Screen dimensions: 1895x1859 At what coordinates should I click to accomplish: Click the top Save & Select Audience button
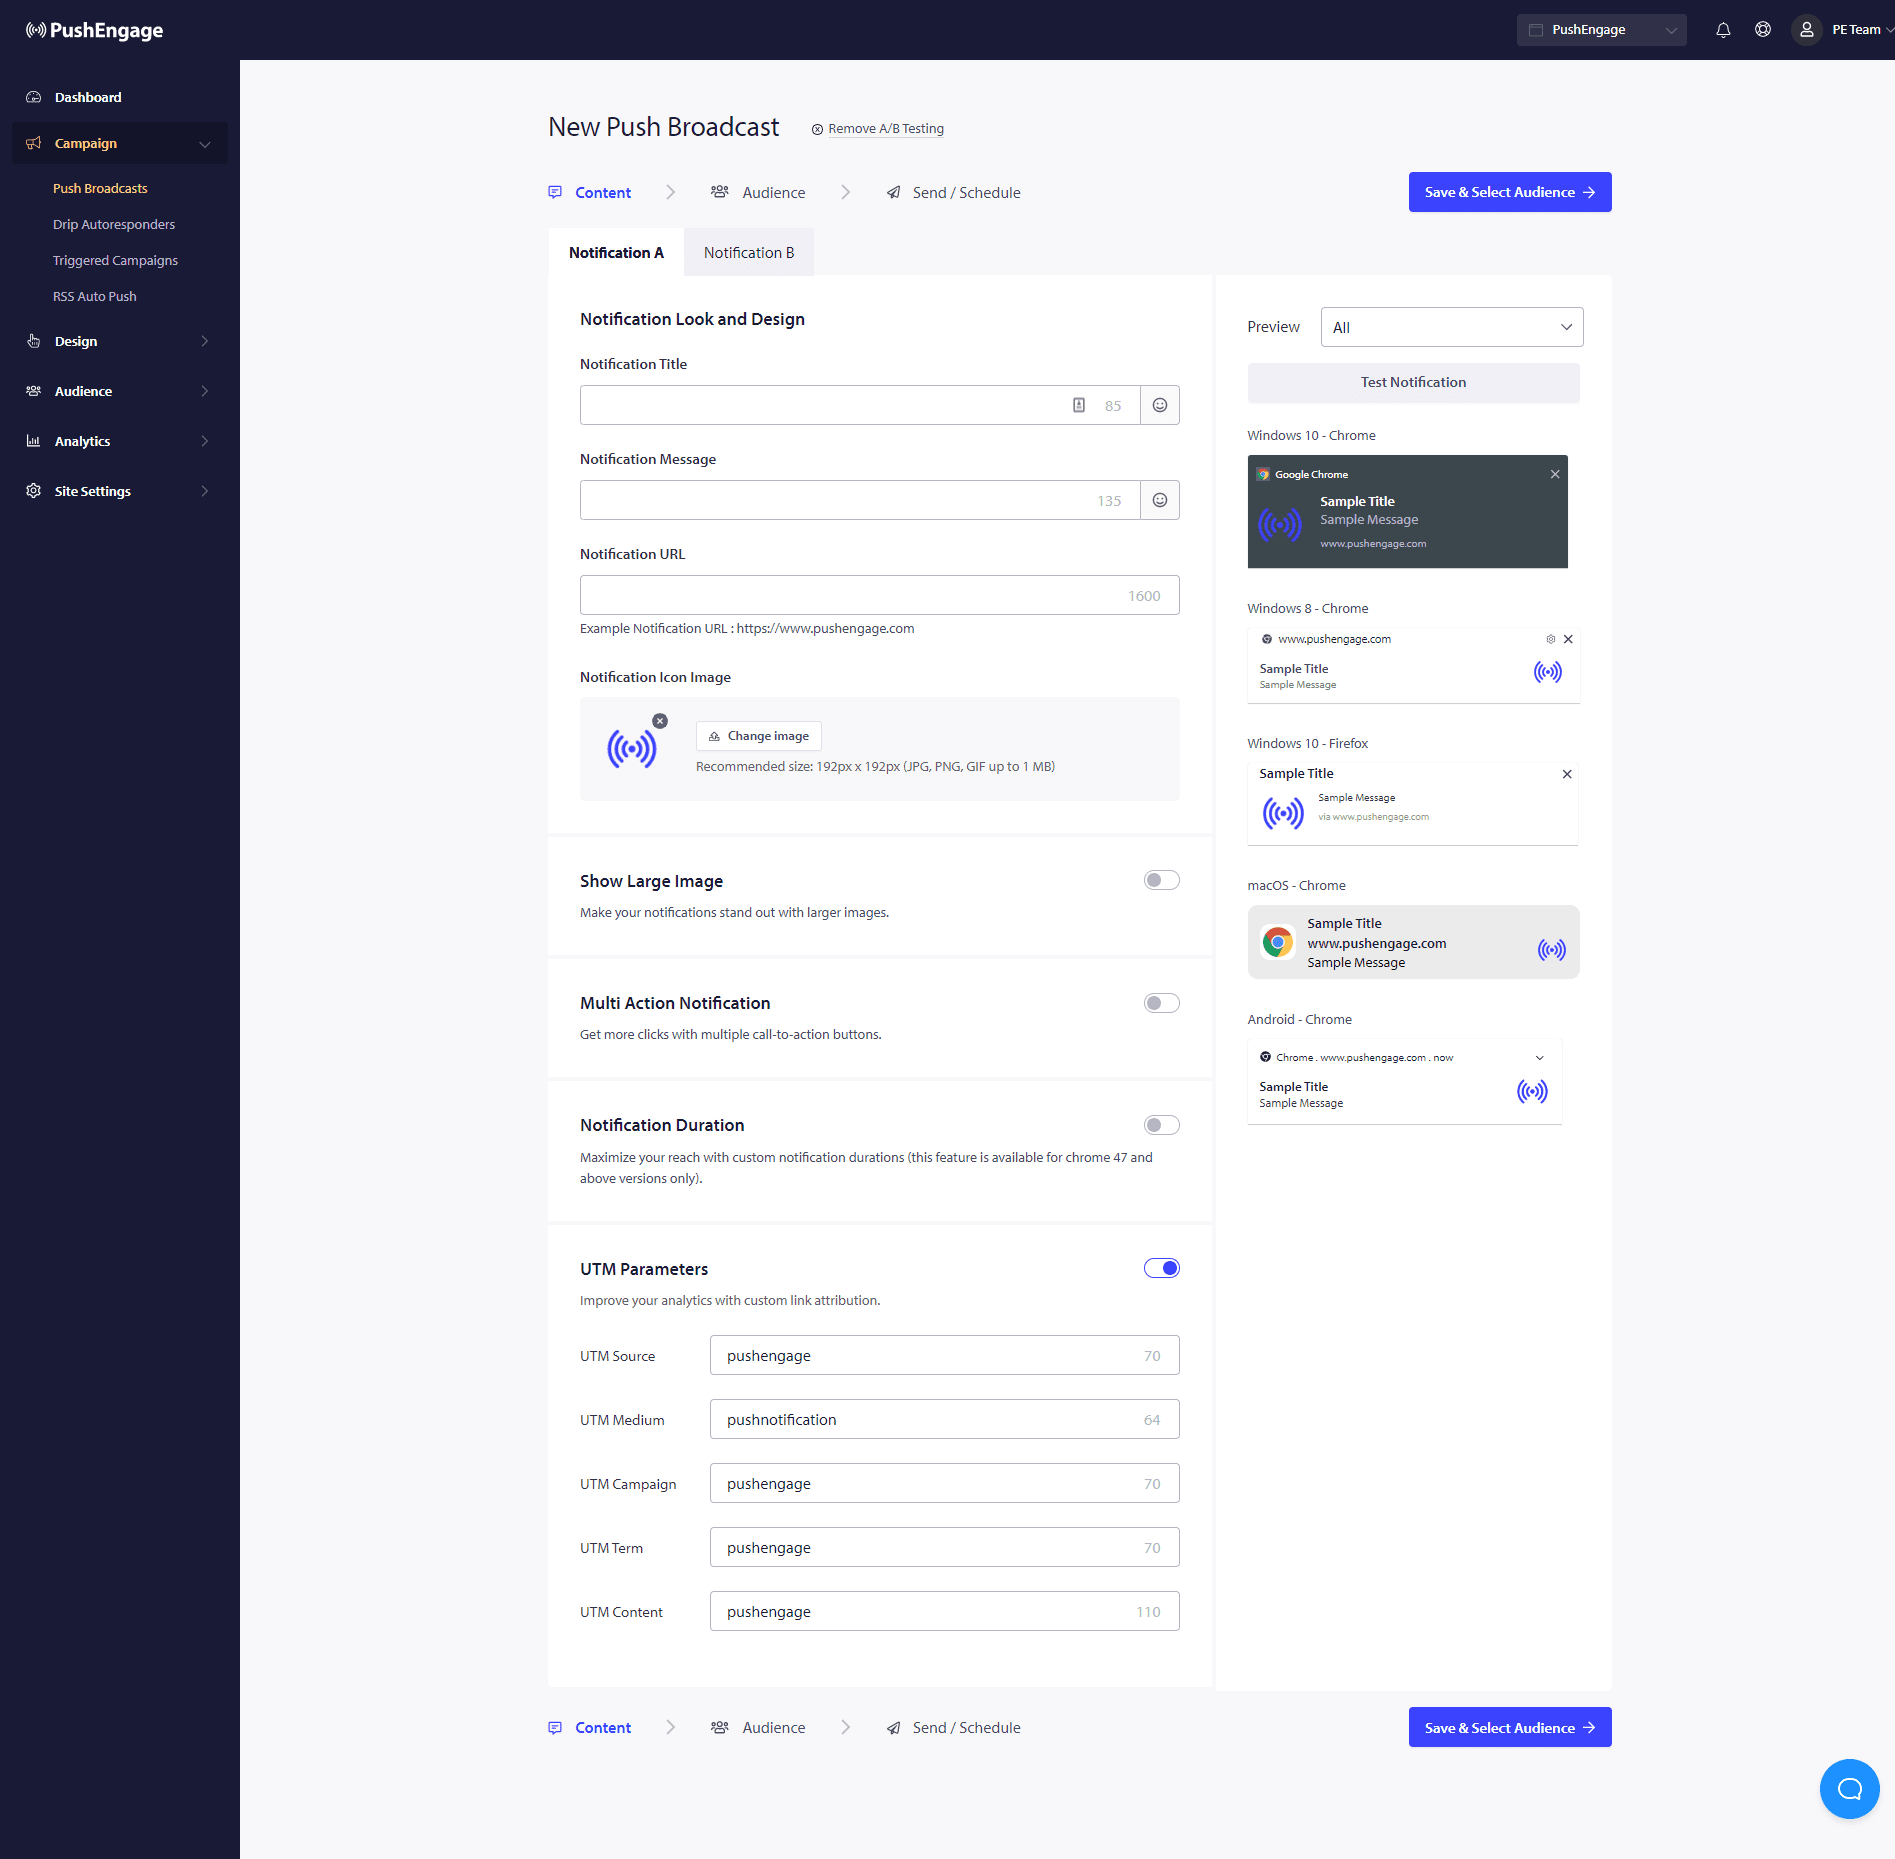tap(1509, 192)
